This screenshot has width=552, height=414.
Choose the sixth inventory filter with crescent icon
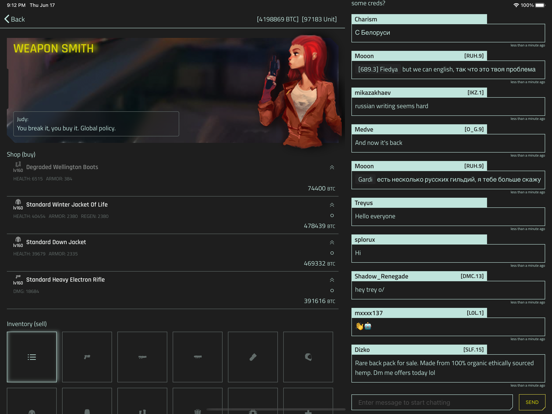click(x=308, y=357)
